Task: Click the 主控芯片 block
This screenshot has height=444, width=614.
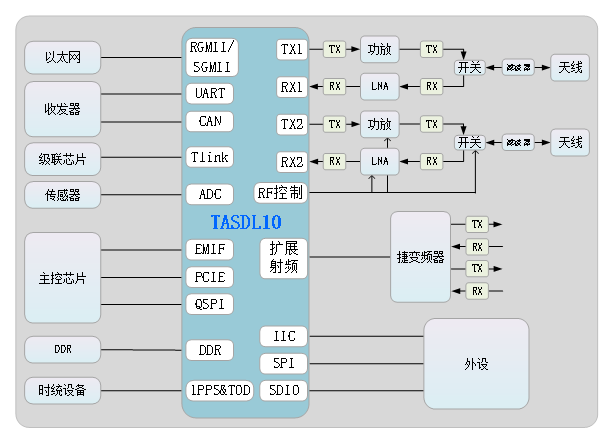Action: [x=62, y=278]
